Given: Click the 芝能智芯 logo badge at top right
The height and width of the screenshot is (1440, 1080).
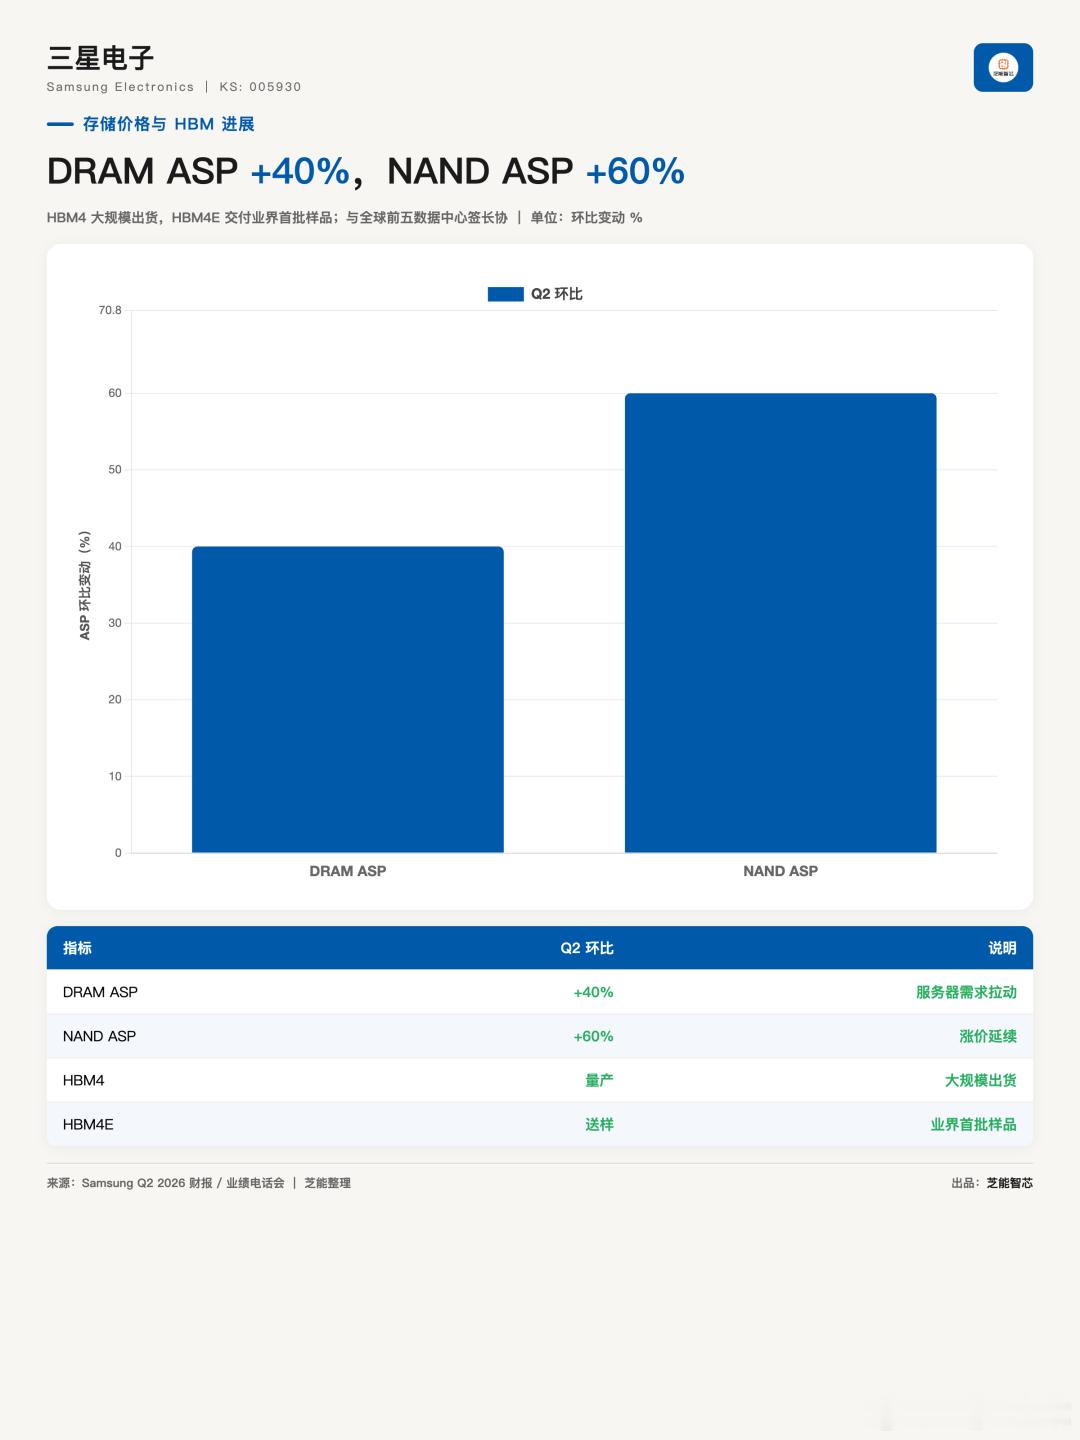Looking at the screenshot, I should click(1003, 67).
